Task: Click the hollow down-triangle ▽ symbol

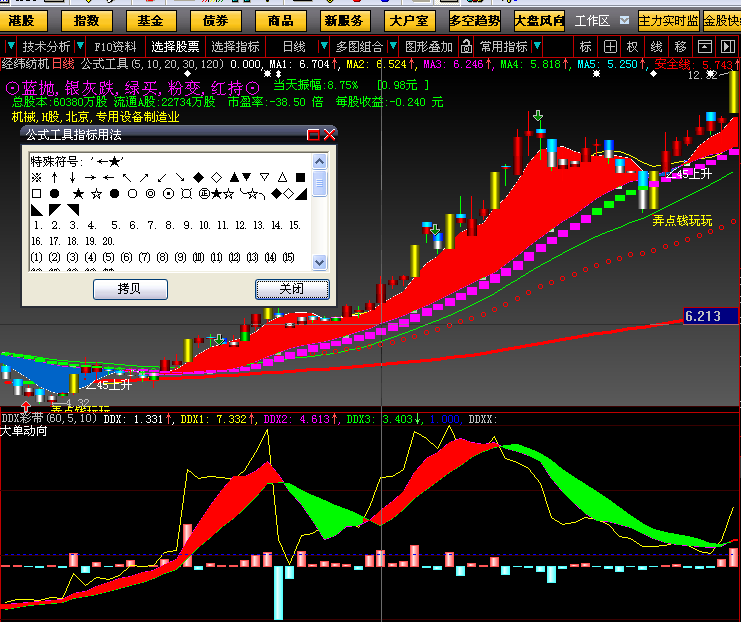Action: coord(264,177)
